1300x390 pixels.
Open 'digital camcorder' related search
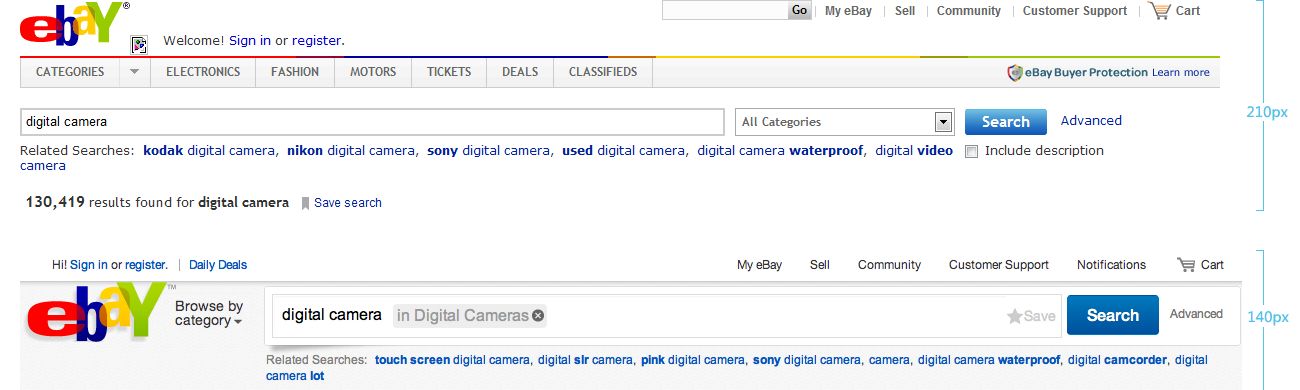pos(1117,360)
